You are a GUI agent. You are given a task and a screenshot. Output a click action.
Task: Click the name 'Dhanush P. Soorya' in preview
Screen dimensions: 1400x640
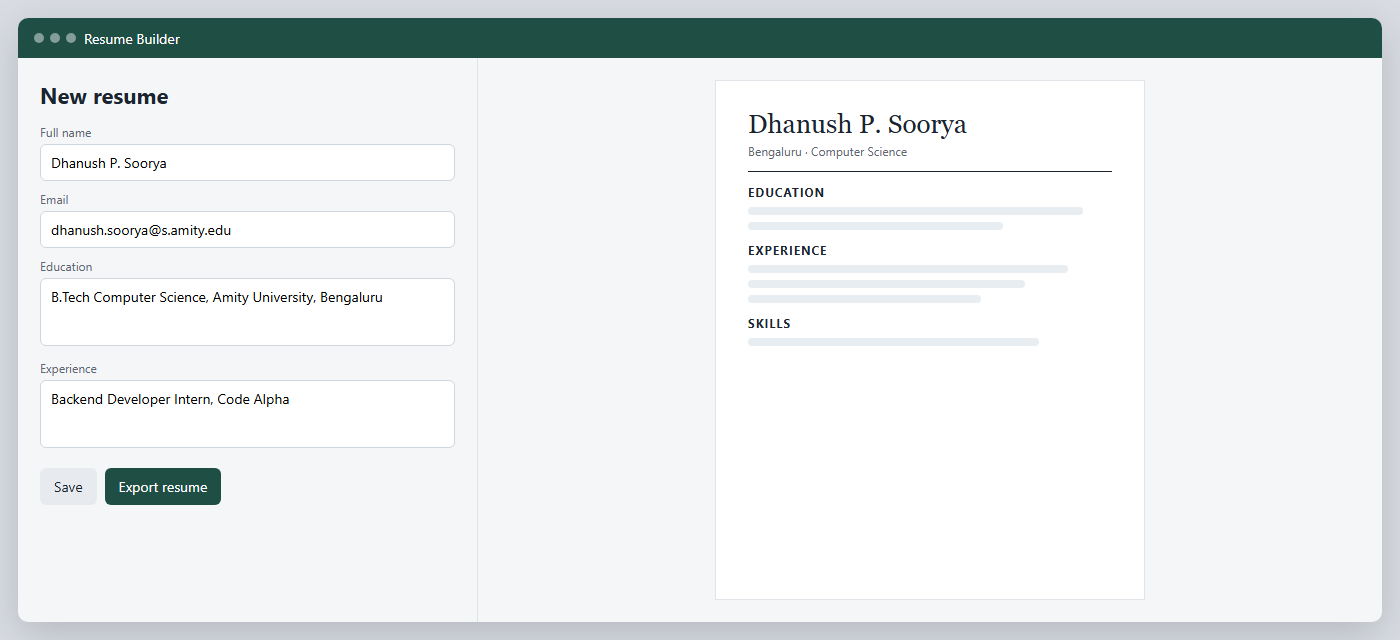857,124
